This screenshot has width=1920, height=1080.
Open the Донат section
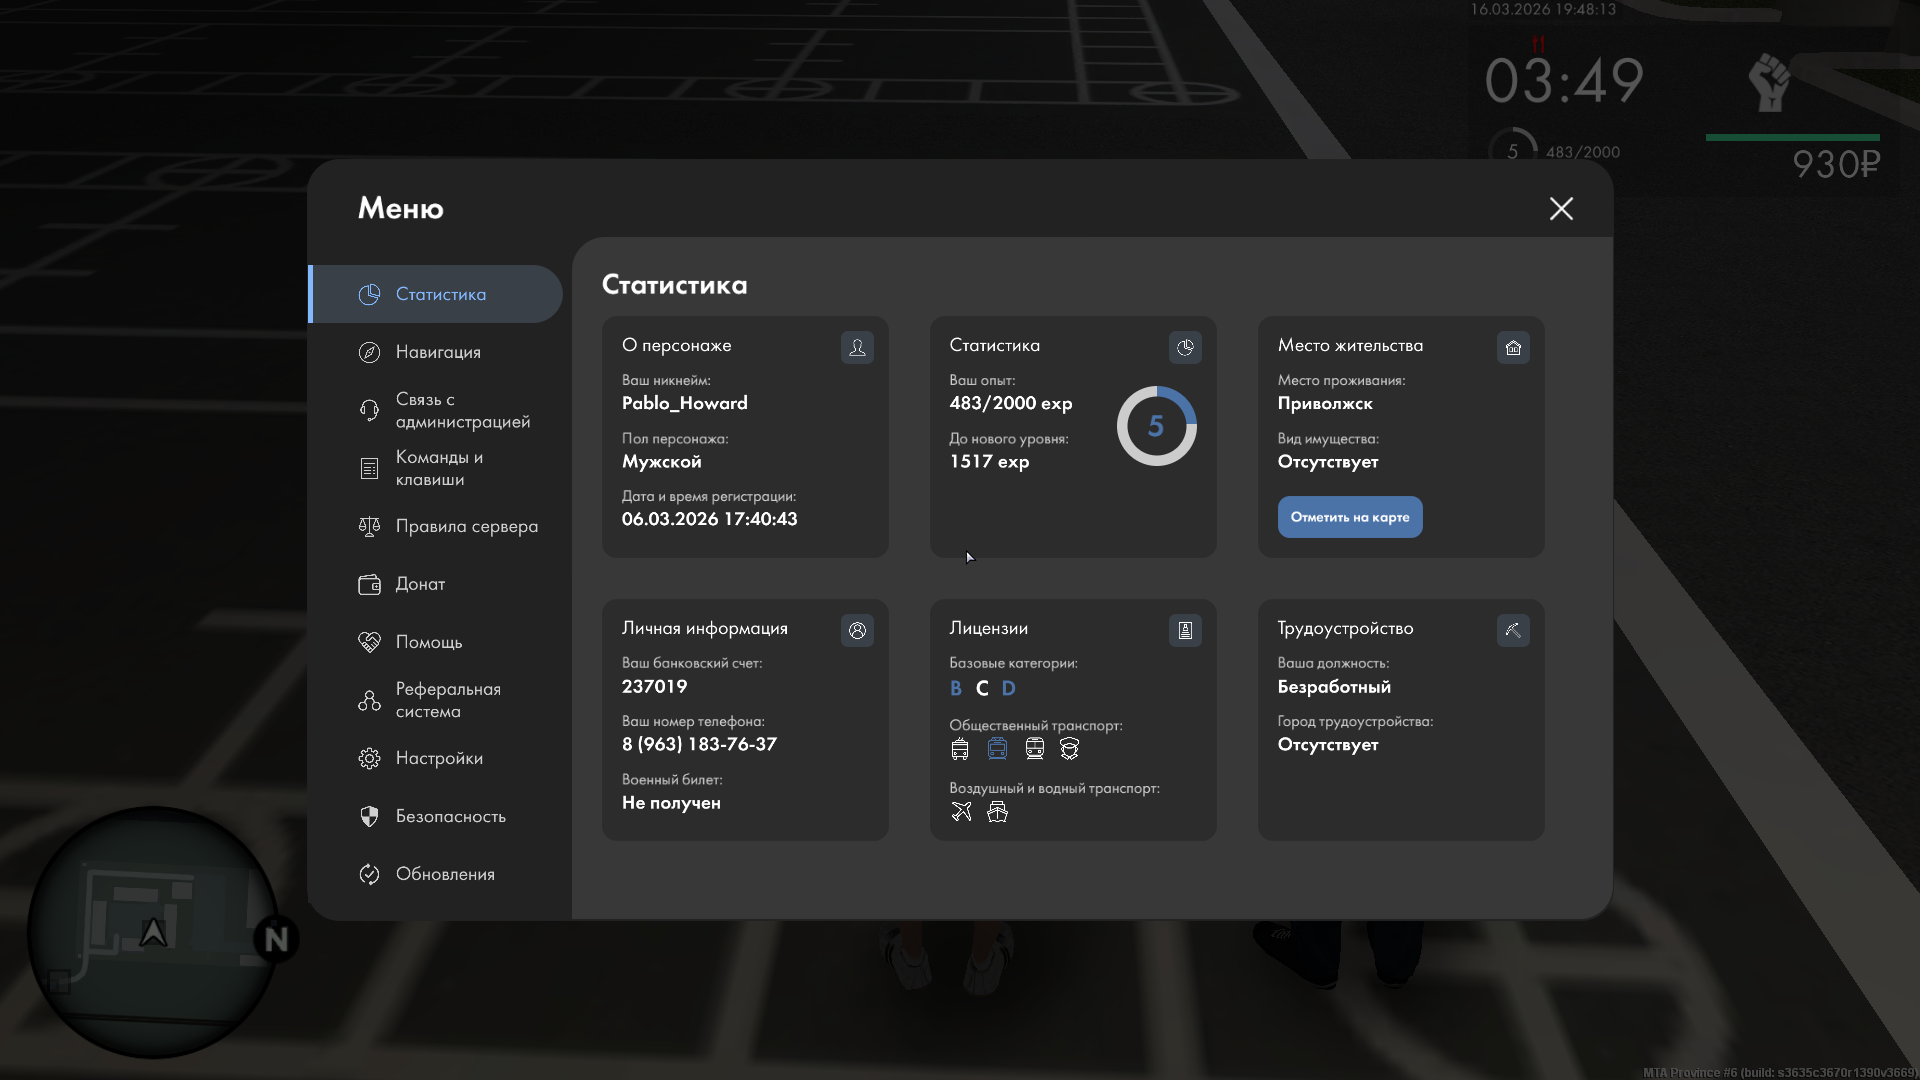coord(420,584)
